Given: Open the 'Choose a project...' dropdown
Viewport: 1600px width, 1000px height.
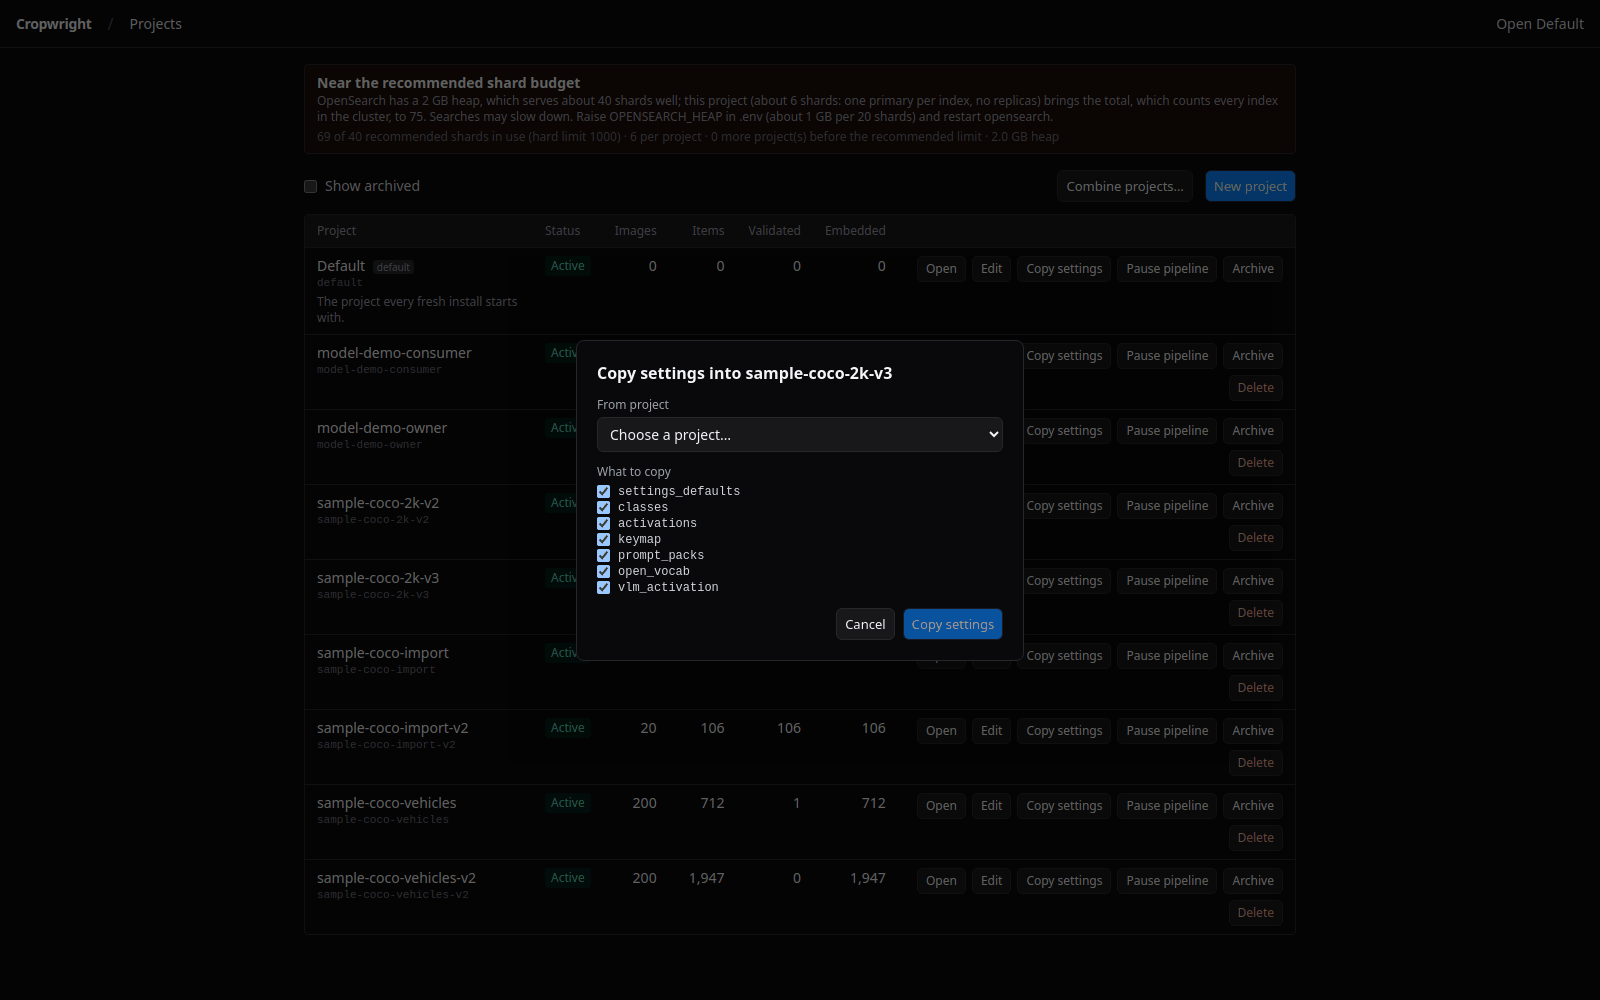Looking at the screenshot, I should (800, 435).
